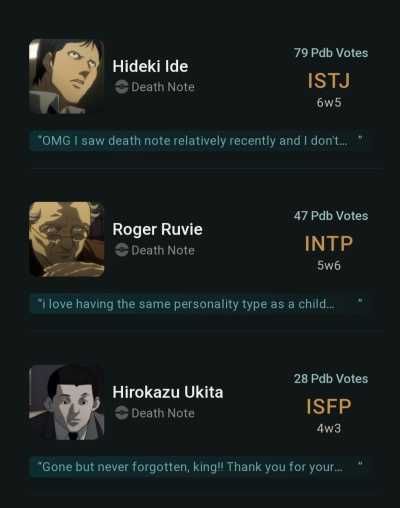Click the Death Note category icon under Hideki Ide

(121, 87)
